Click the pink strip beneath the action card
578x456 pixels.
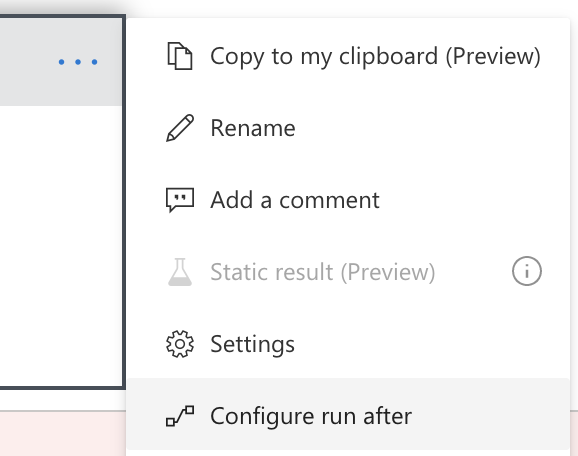pyautogui.click(x=63, y=434)
